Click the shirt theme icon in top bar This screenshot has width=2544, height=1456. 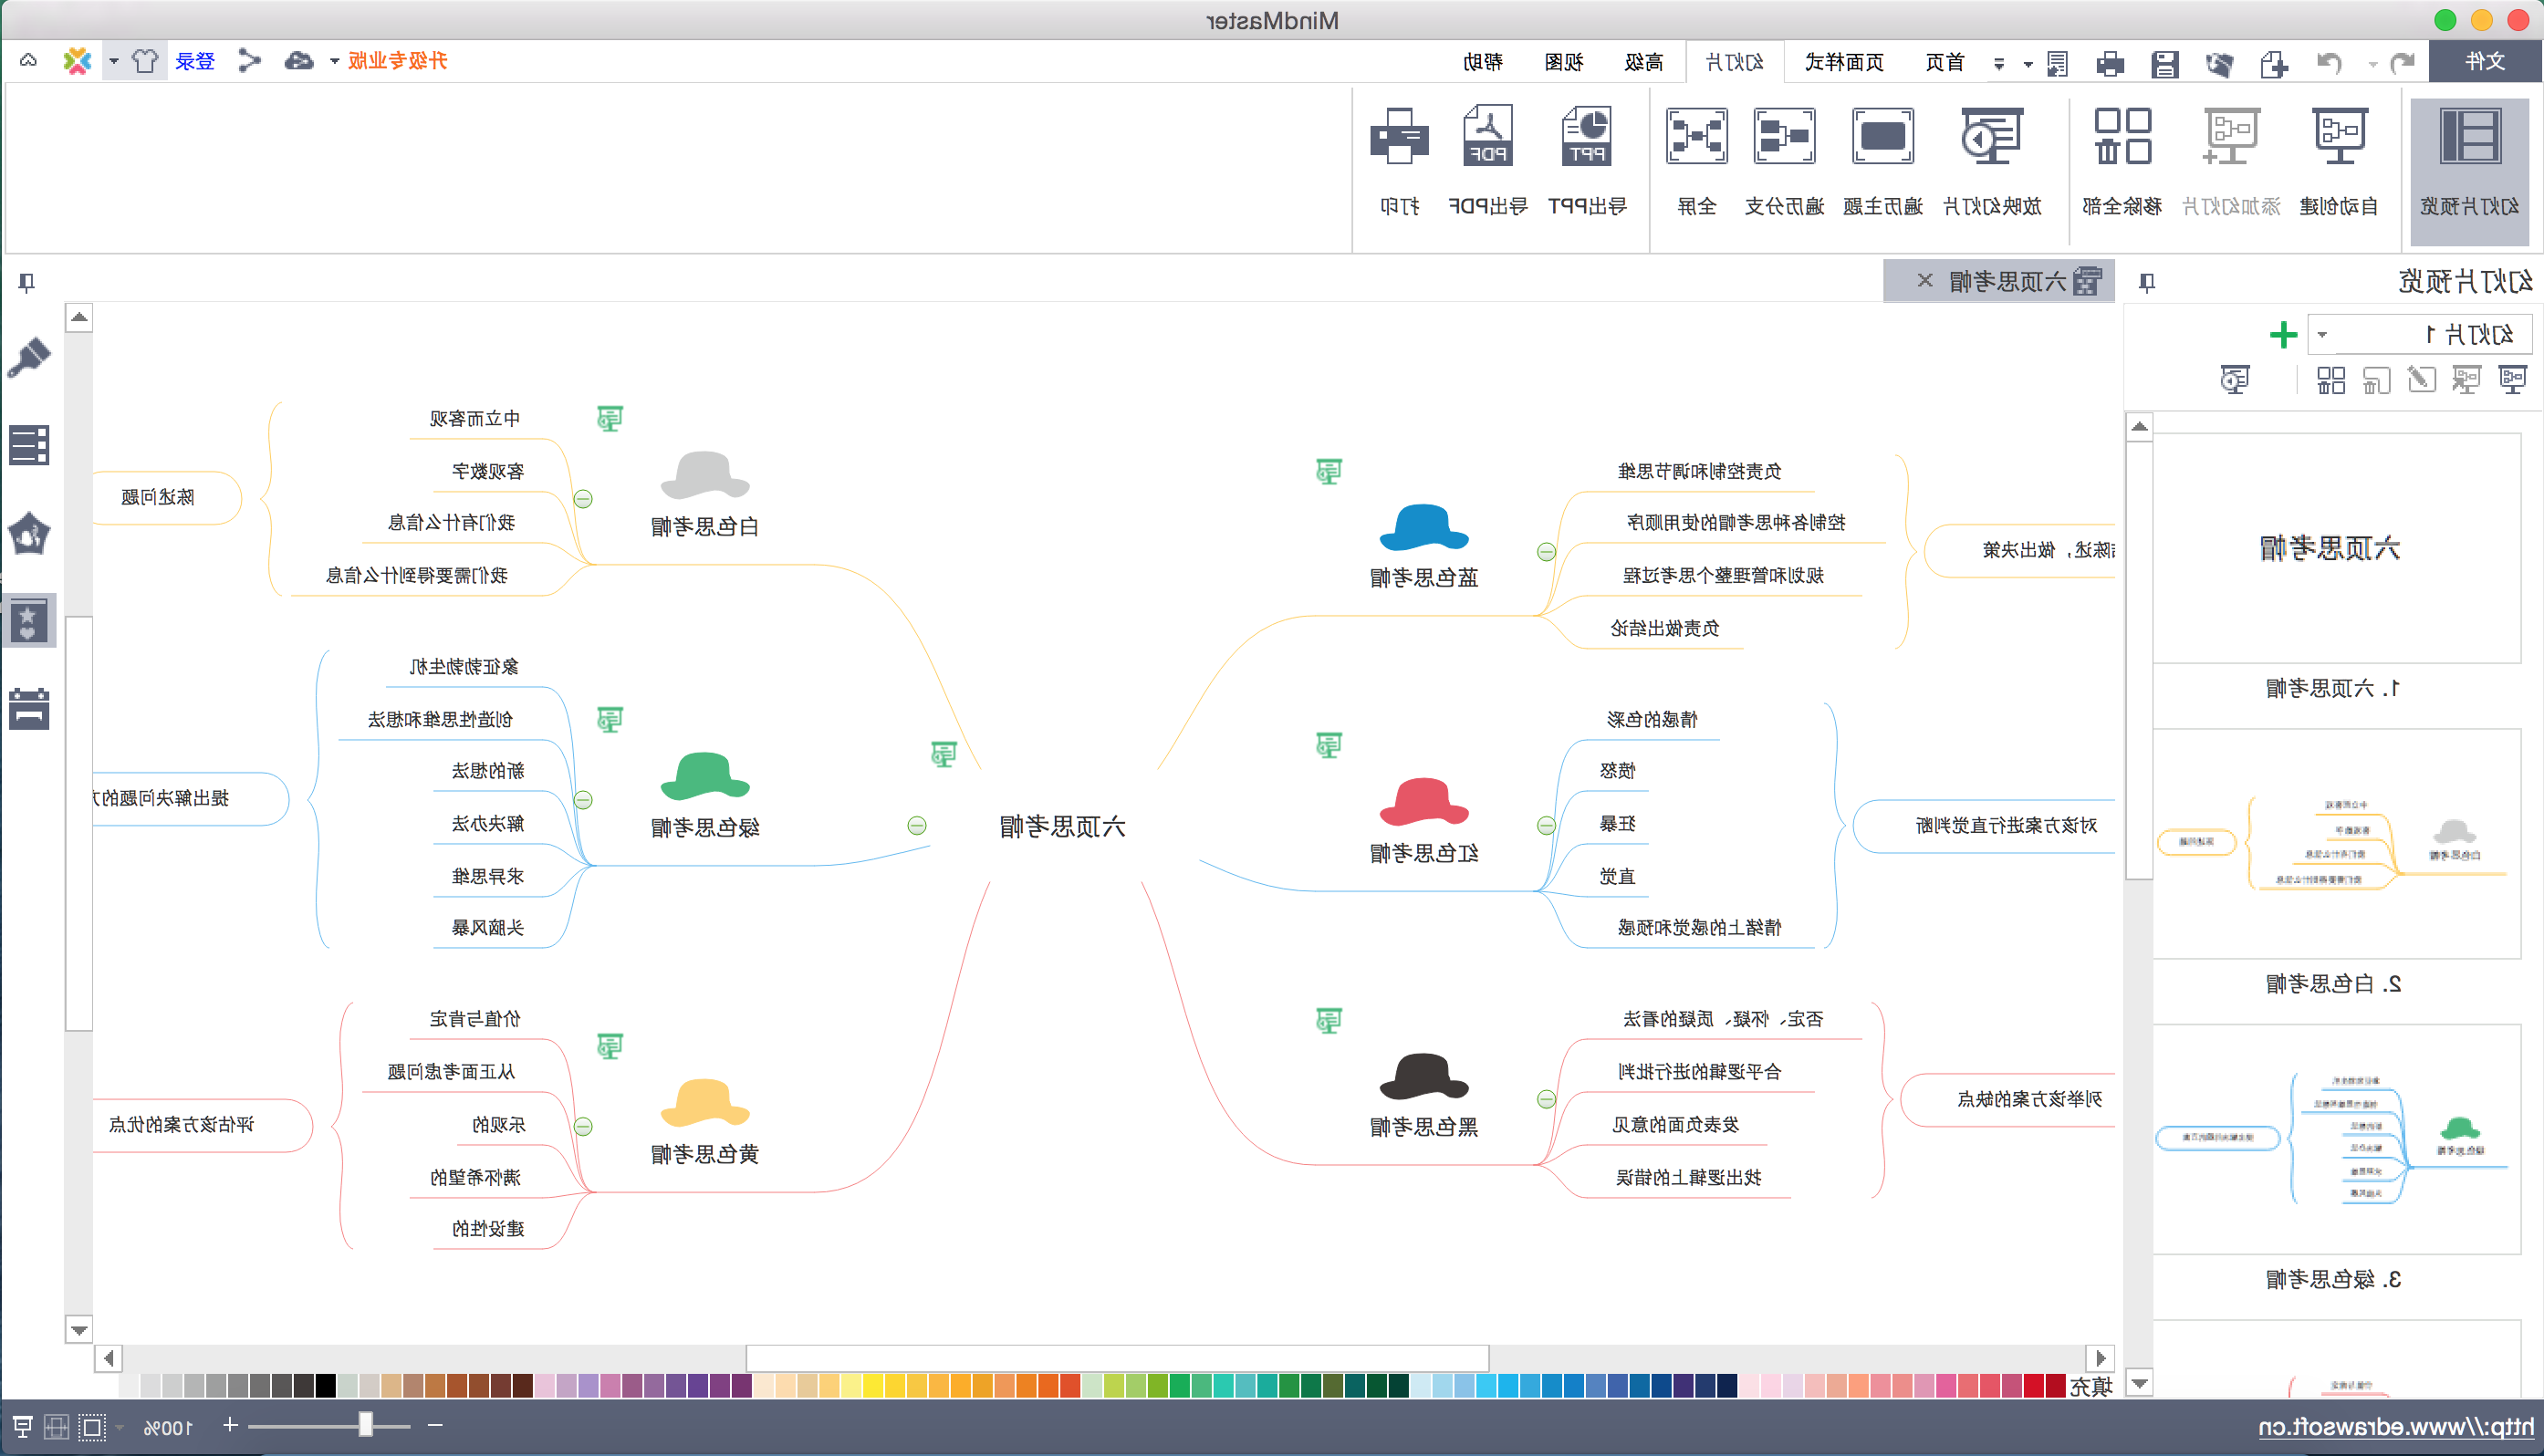[x=145, y=61]
